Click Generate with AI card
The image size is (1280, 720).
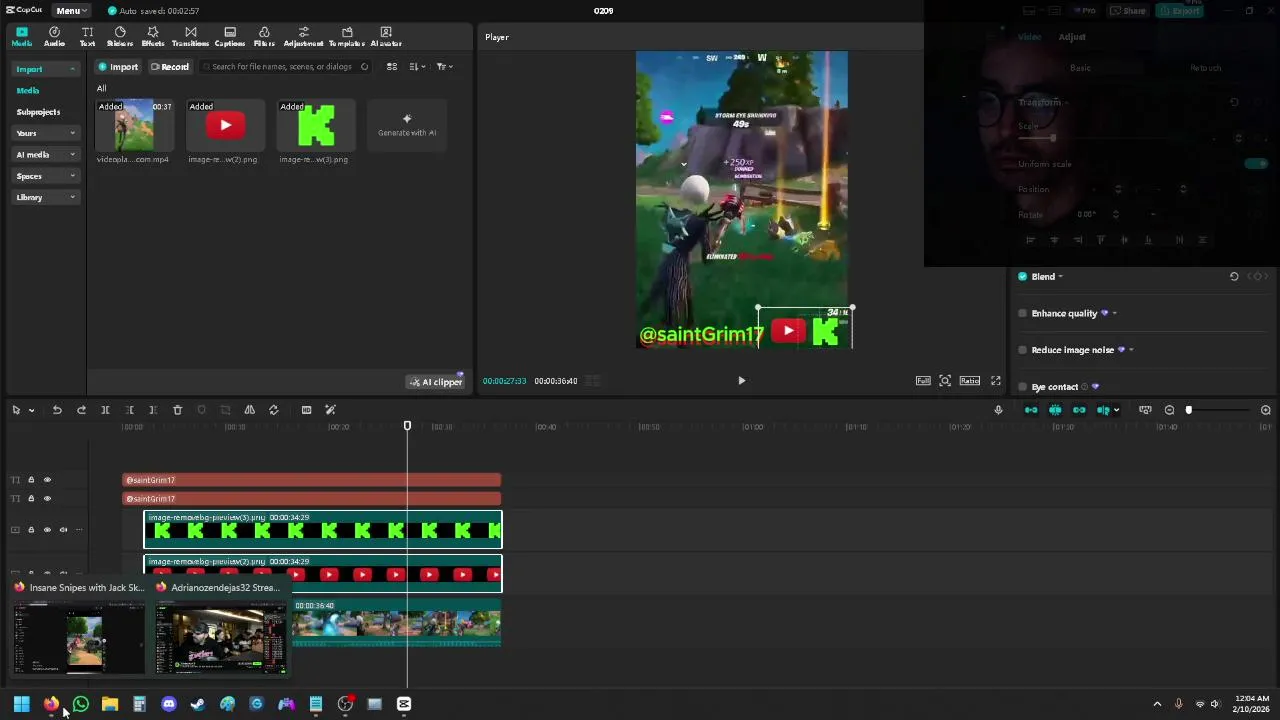click(x=407, y=125)
